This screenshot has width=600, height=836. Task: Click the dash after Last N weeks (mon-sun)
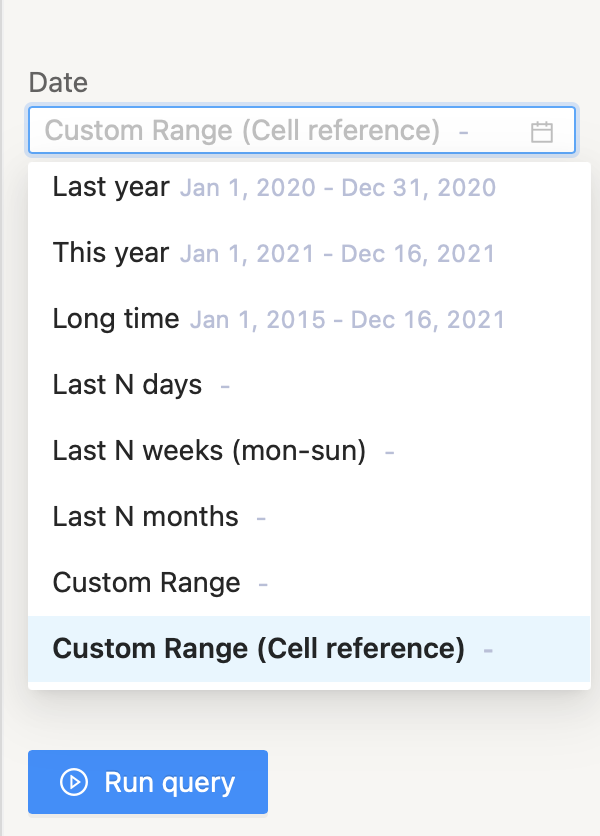coord(389,453)
